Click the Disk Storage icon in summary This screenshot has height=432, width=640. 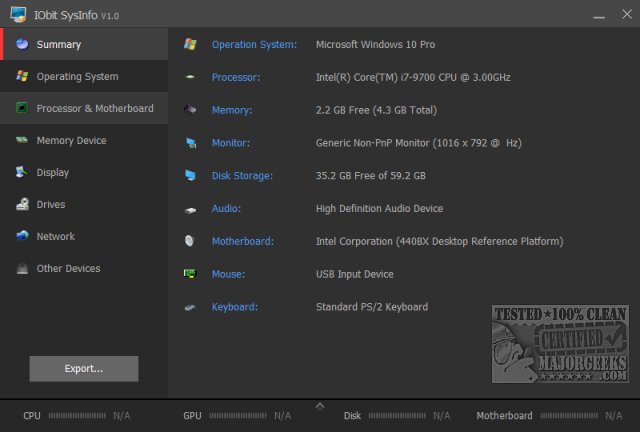pos(190,175)
